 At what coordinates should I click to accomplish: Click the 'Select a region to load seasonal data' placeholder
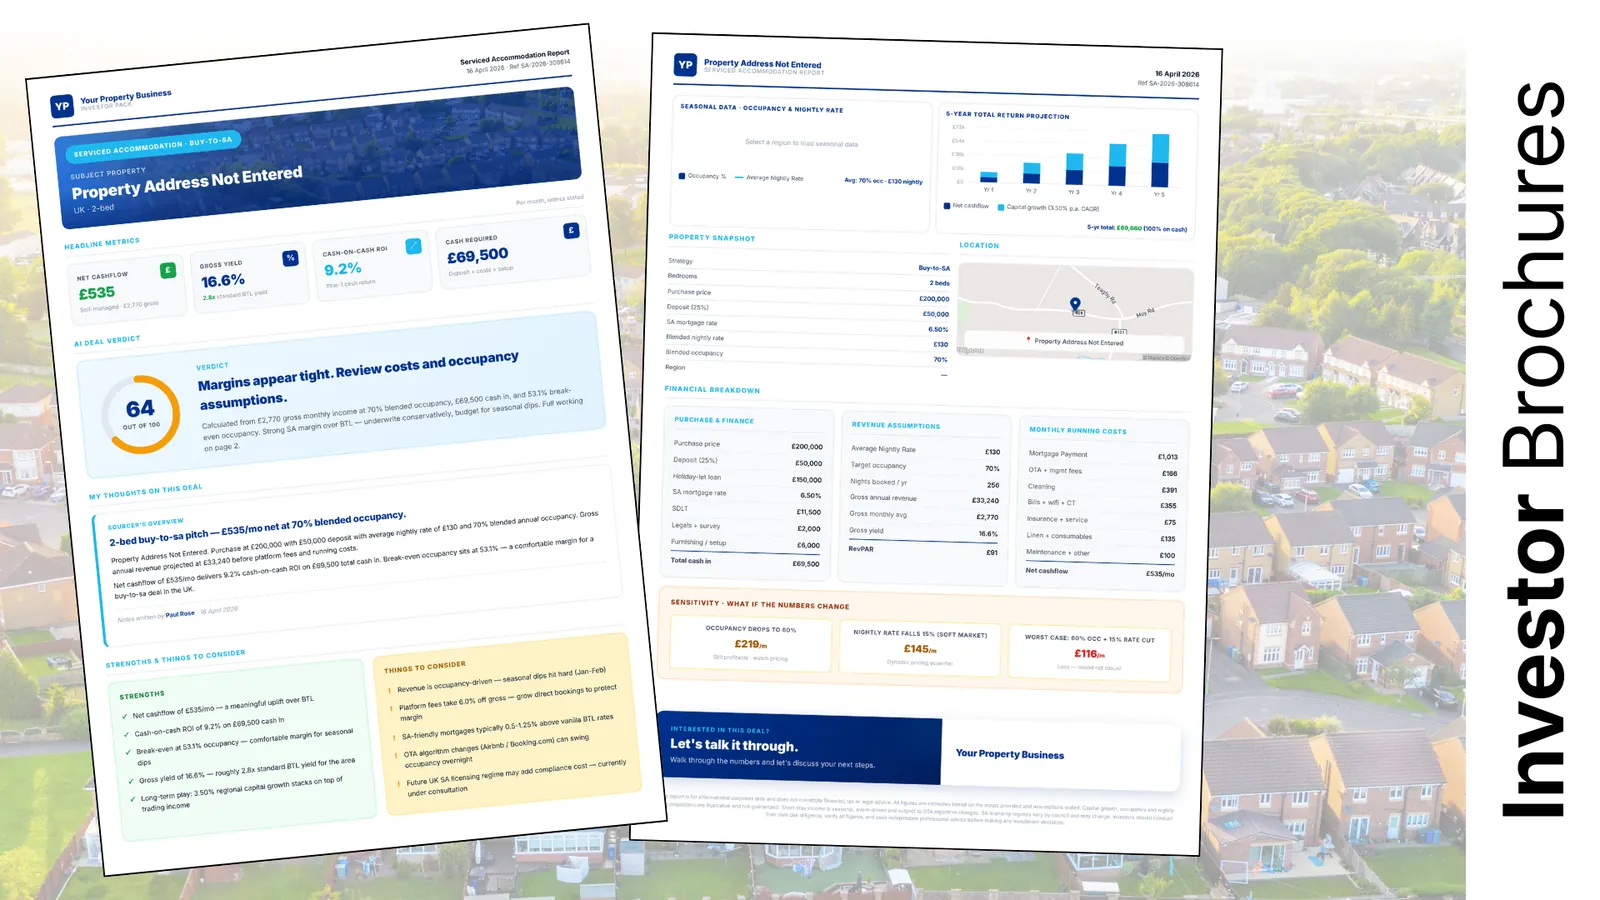(x=801, y=143)
